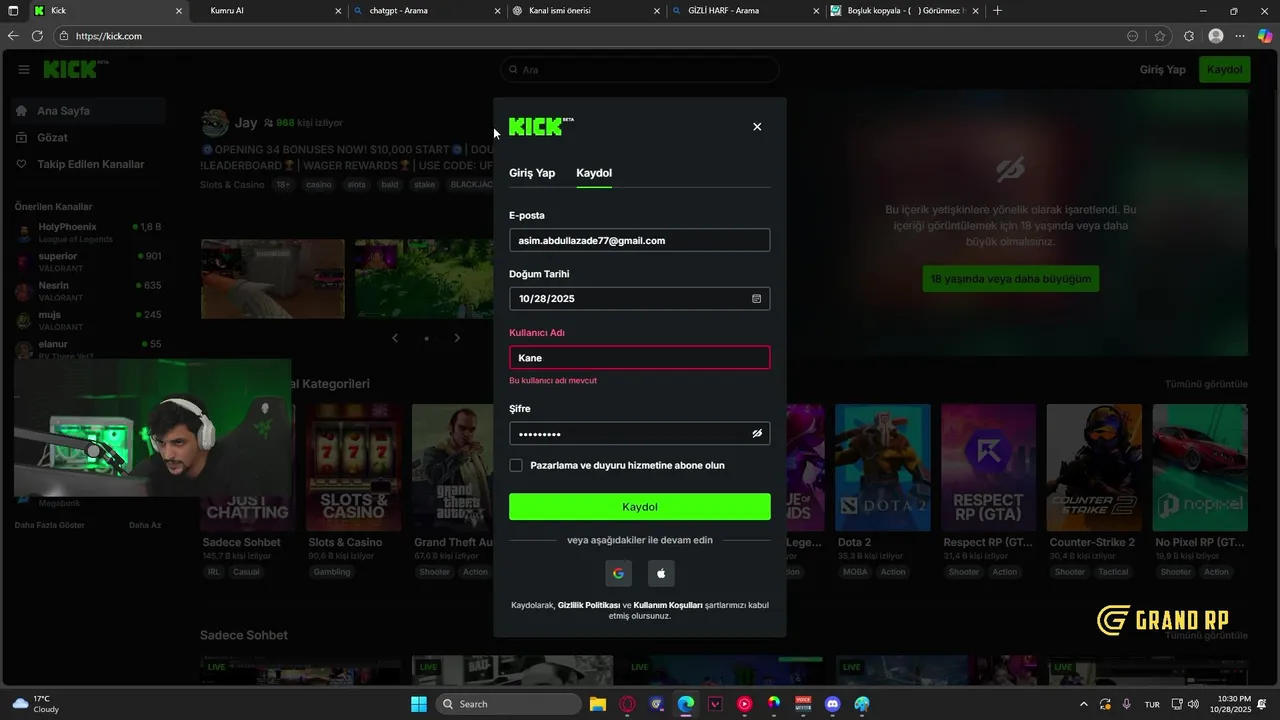
Task: Click the Tactical tag under Counter-Strike 2
Action: click(1113, 572)
